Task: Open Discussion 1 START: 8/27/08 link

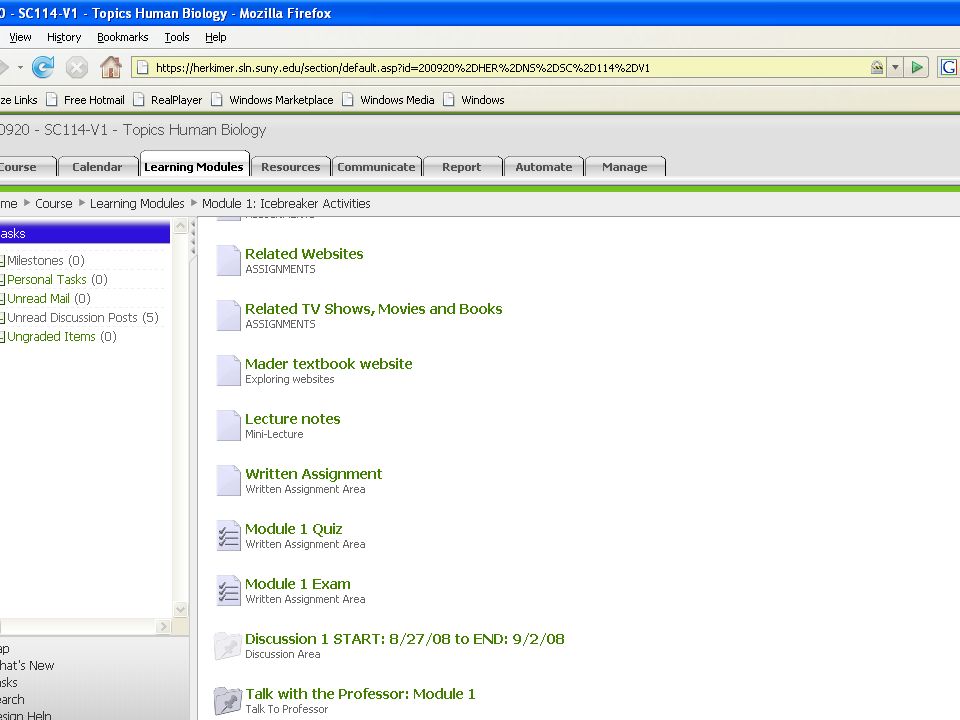Action: click(x=405, y=640)
